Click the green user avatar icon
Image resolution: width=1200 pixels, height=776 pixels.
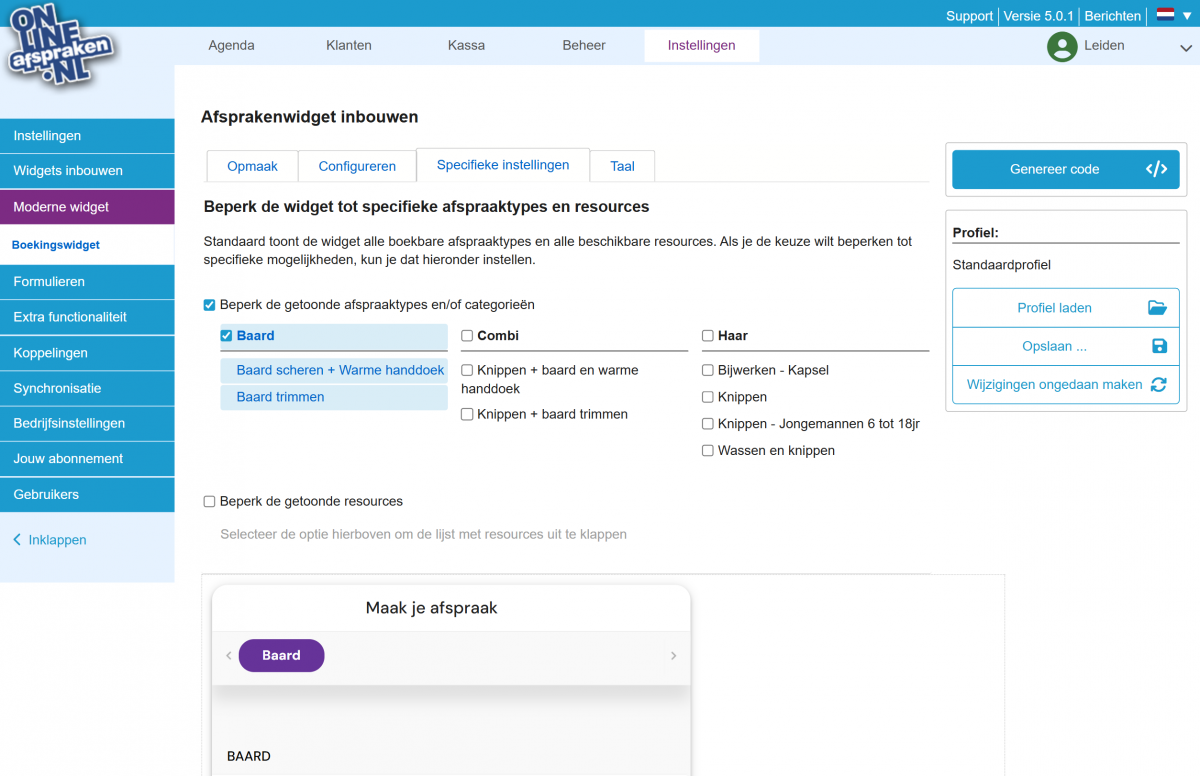point(1061,46)
